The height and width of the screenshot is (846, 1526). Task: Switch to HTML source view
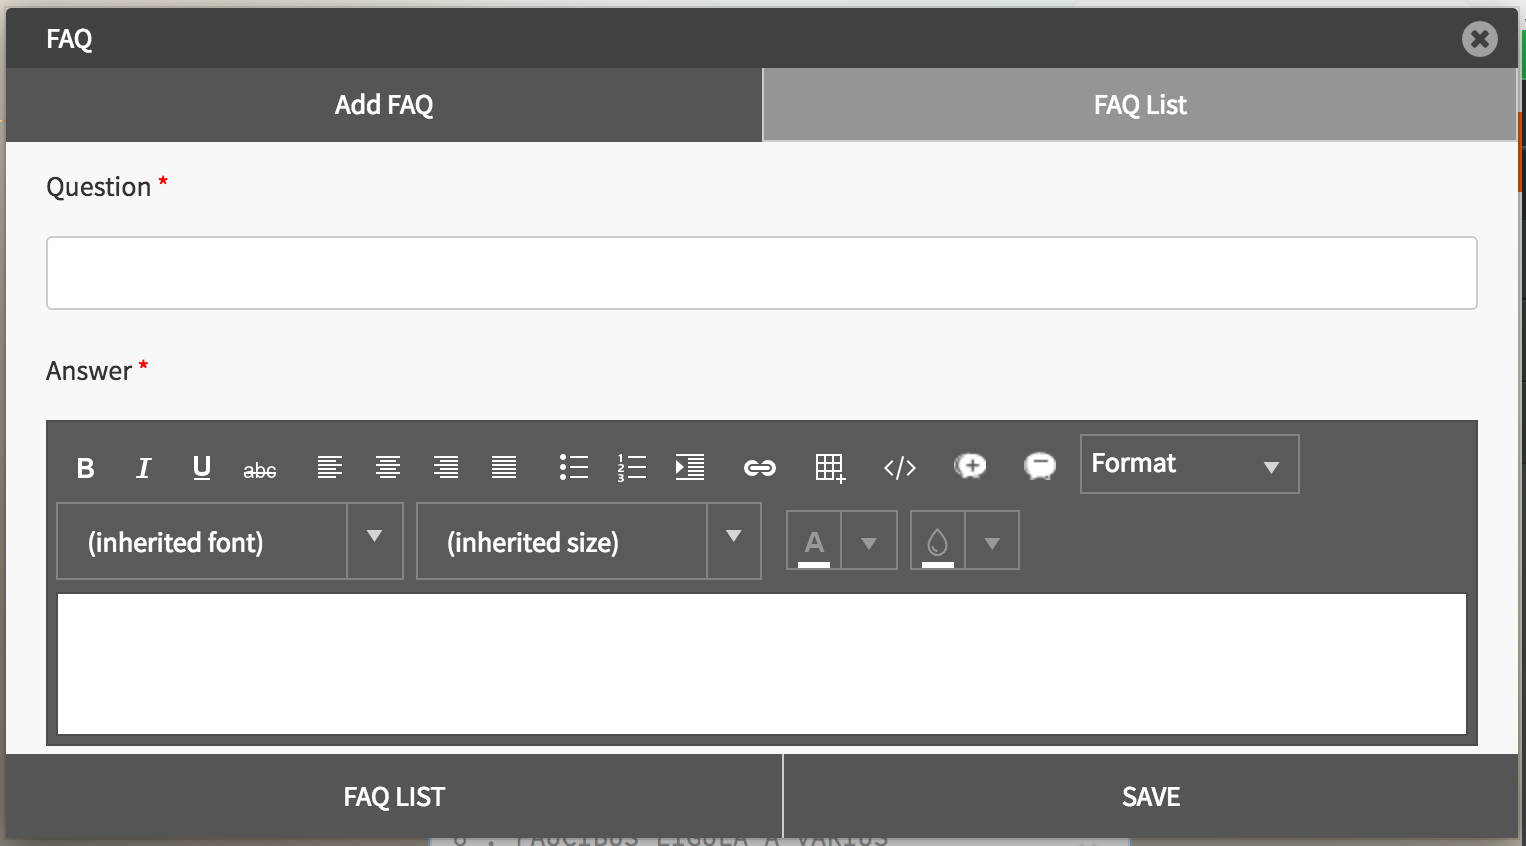899,468
